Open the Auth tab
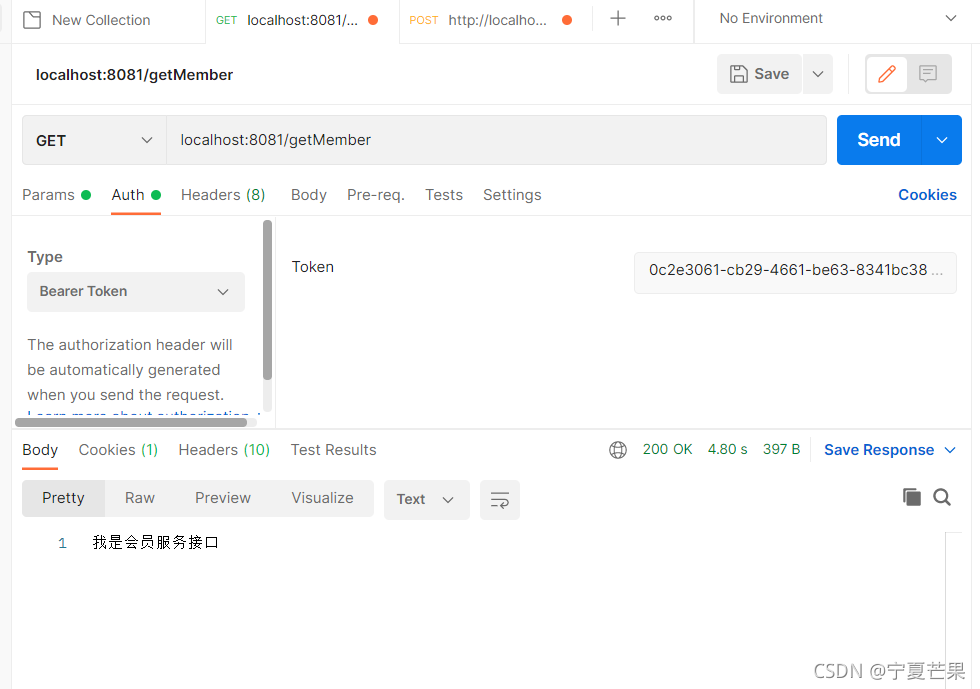This screenshot has width=980, height=689. 136,195
